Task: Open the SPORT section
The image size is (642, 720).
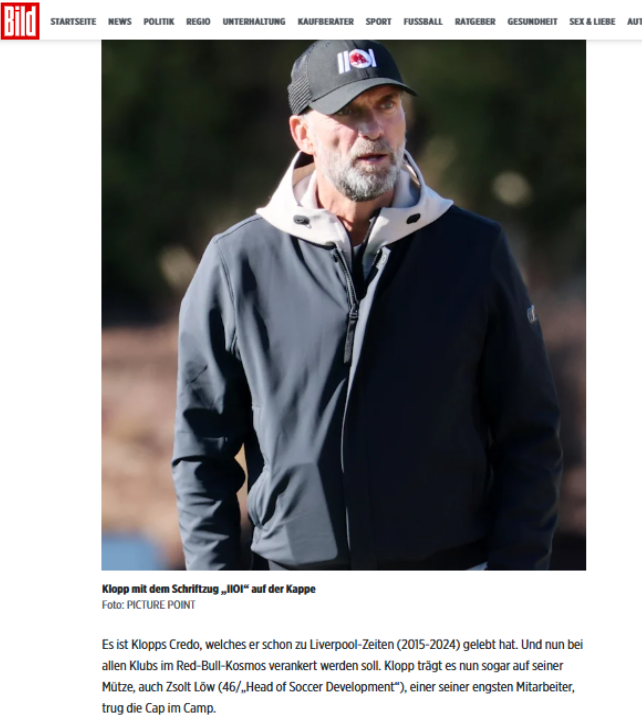Action: [x=378, y=22]
